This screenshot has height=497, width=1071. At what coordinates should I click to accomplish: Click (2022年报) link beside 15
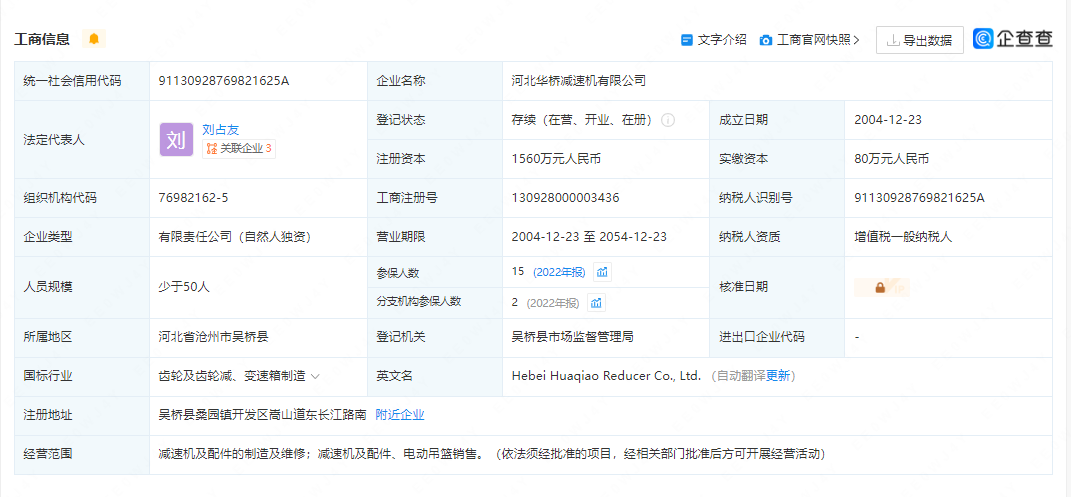(x=559, y=272)
